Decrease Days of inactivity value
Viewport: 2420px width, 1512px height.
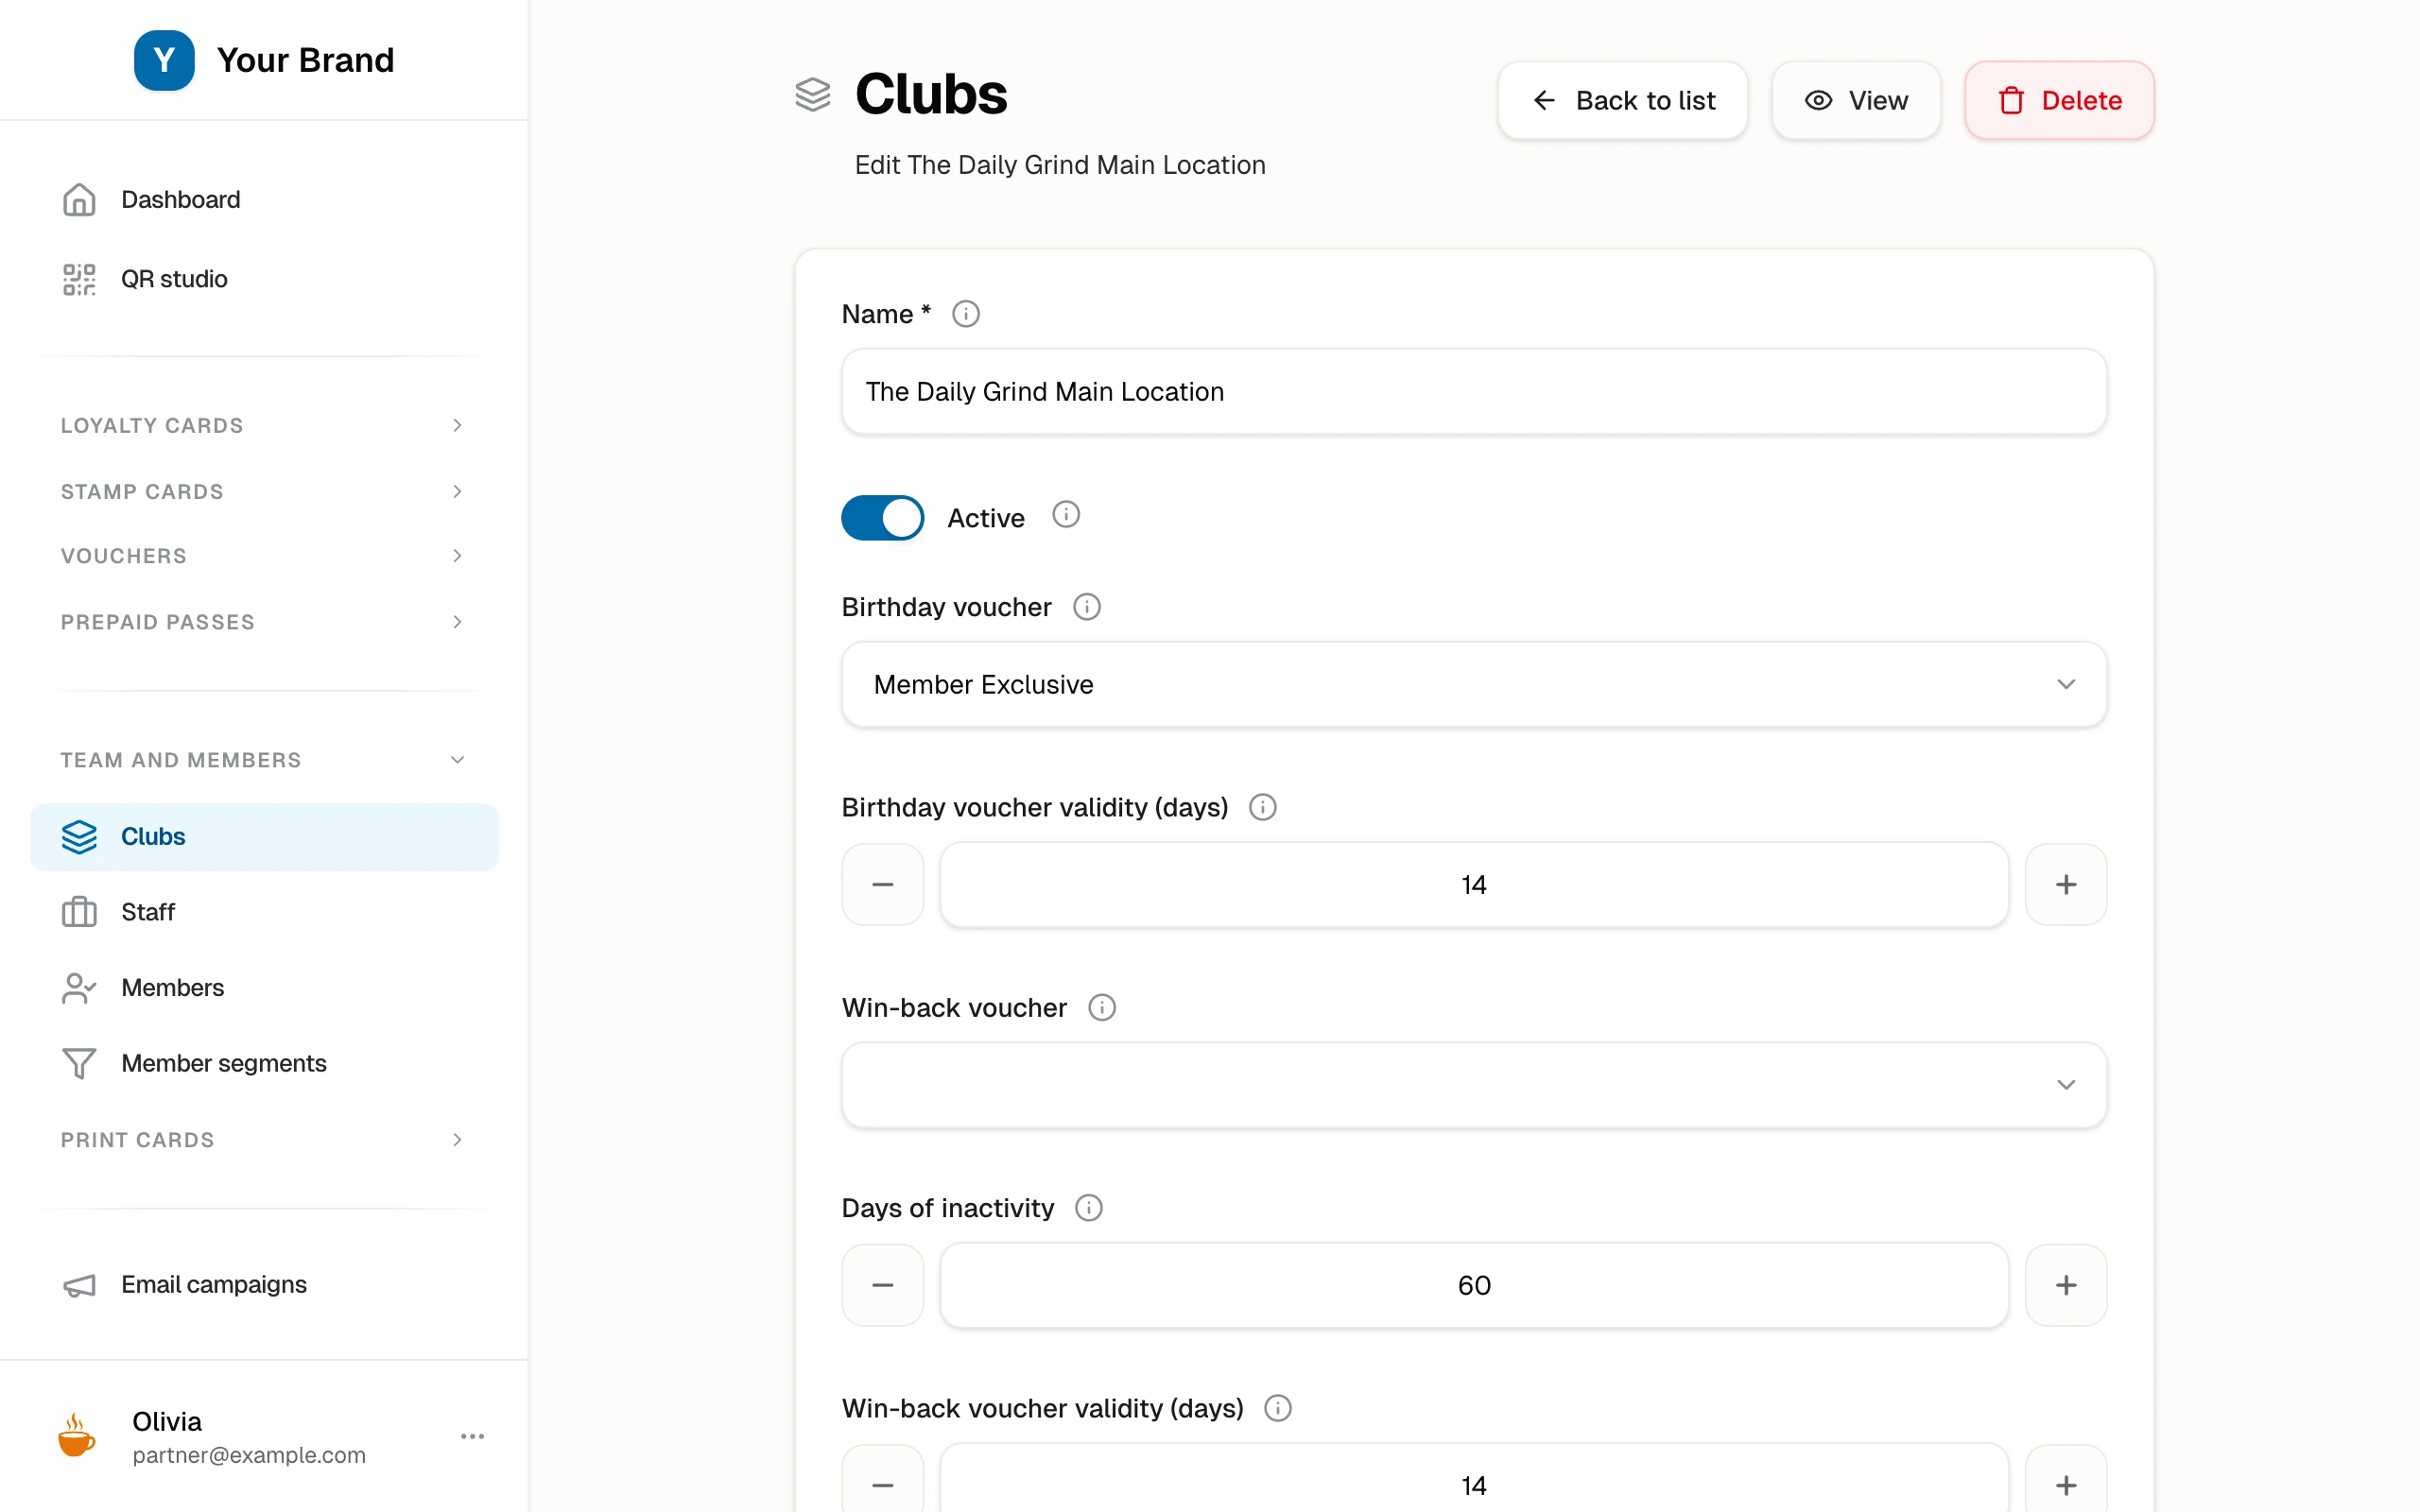click(882, 1285)
